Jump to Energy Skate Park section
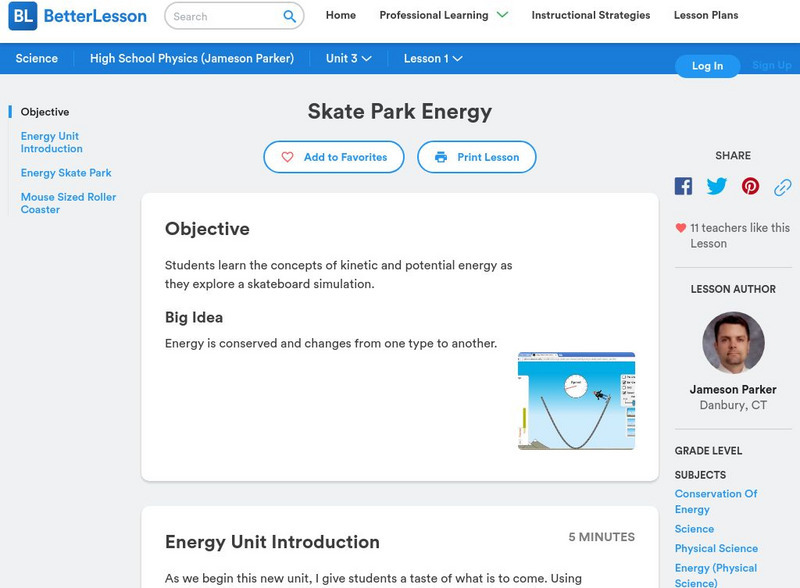800x588 pixels. click(x=66, y=173)
